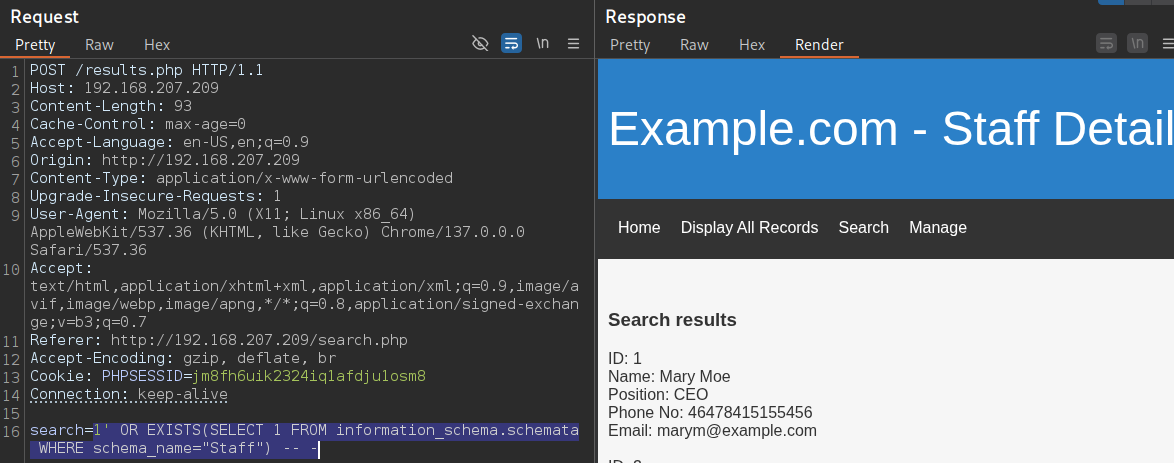Open Response panel hamburger options menu
The image size is (1174, 463).
(1168, 43)
